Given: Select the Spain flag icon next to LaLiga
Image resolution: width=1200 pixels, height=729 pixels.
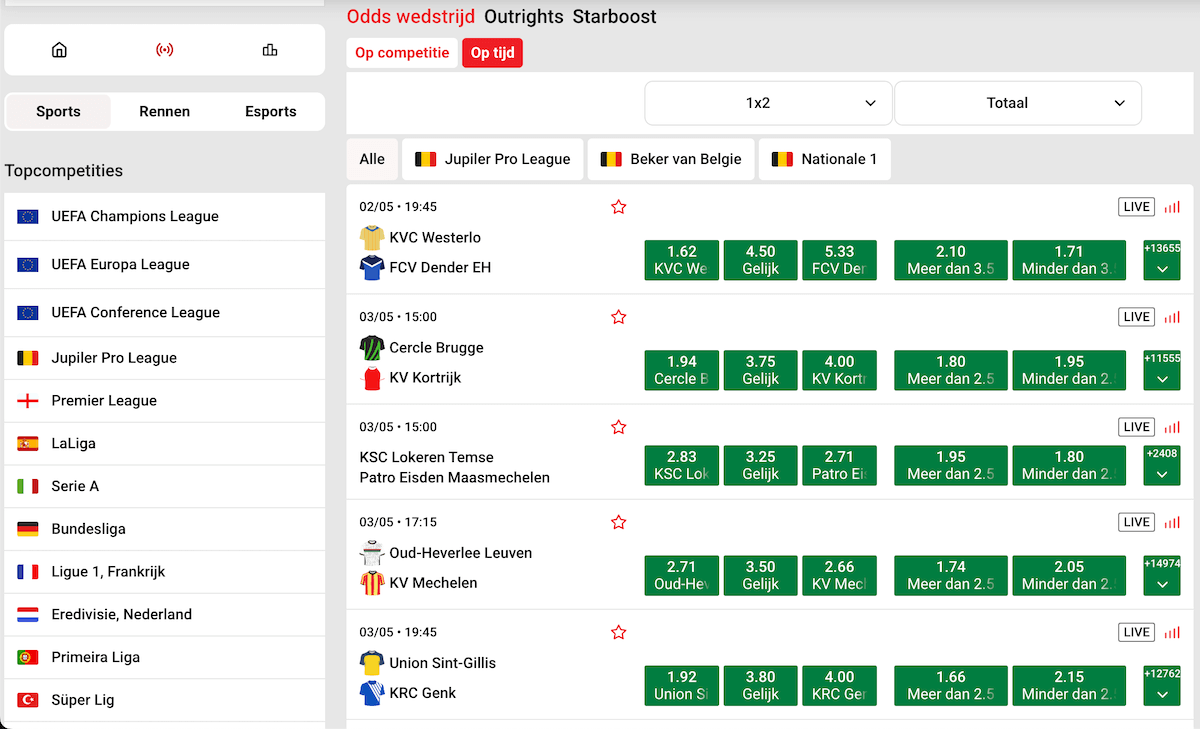Looking at the screenshot, I should [x=27, y=443].
